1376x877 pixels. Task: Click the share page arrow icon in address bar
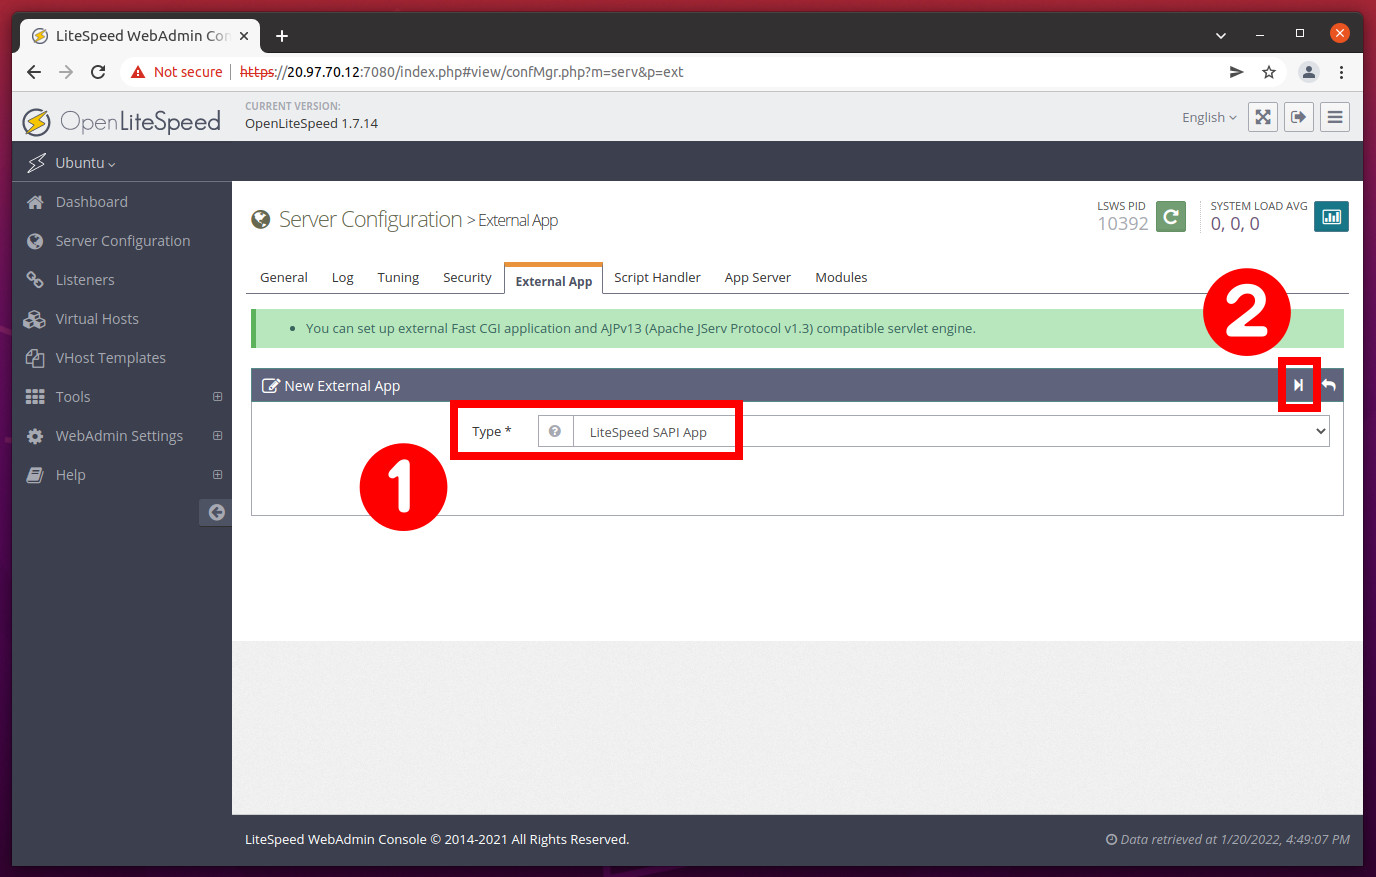pyautogui.click(x=1237, y=72)
